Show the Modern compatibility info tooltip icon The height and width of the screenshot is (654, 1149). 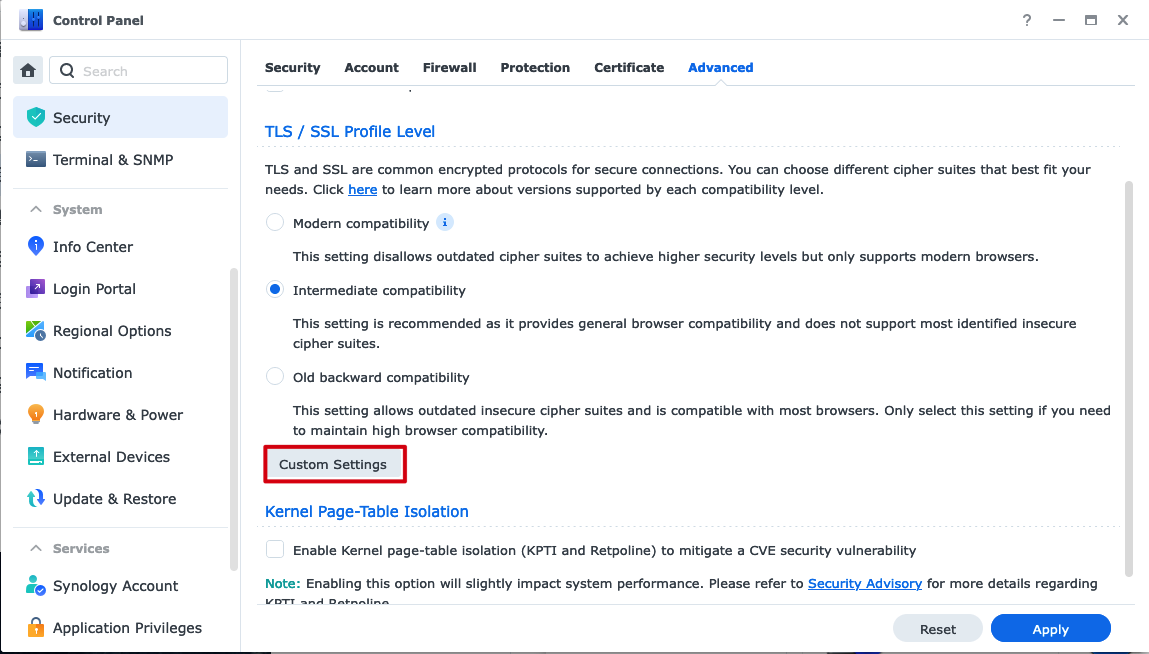pyautogui.click(x=445, y=223)
